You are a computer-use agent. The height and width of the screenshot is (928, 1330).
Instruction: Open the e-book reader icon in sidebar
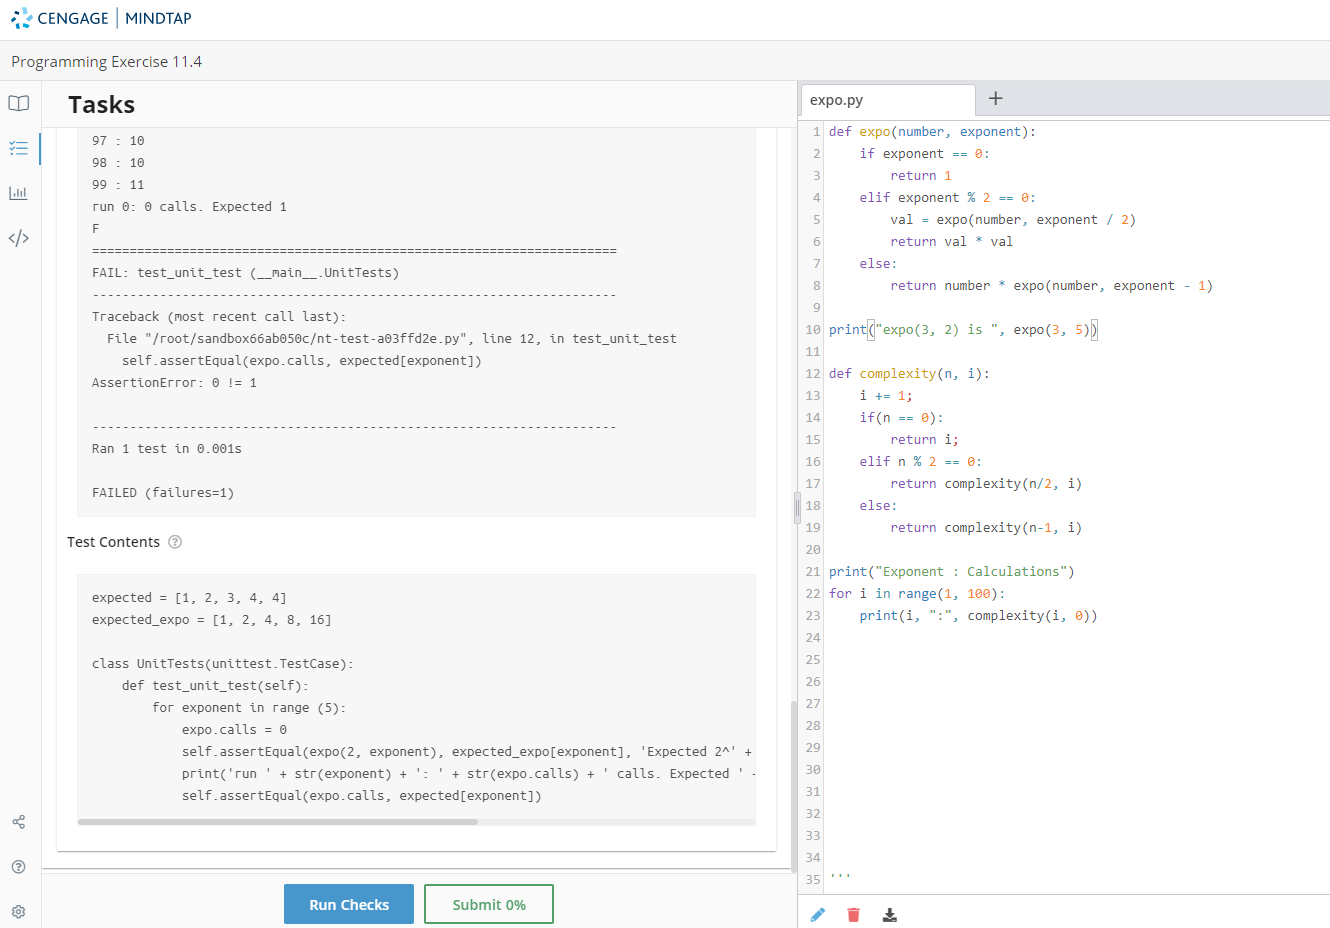[x=18, y=103]
